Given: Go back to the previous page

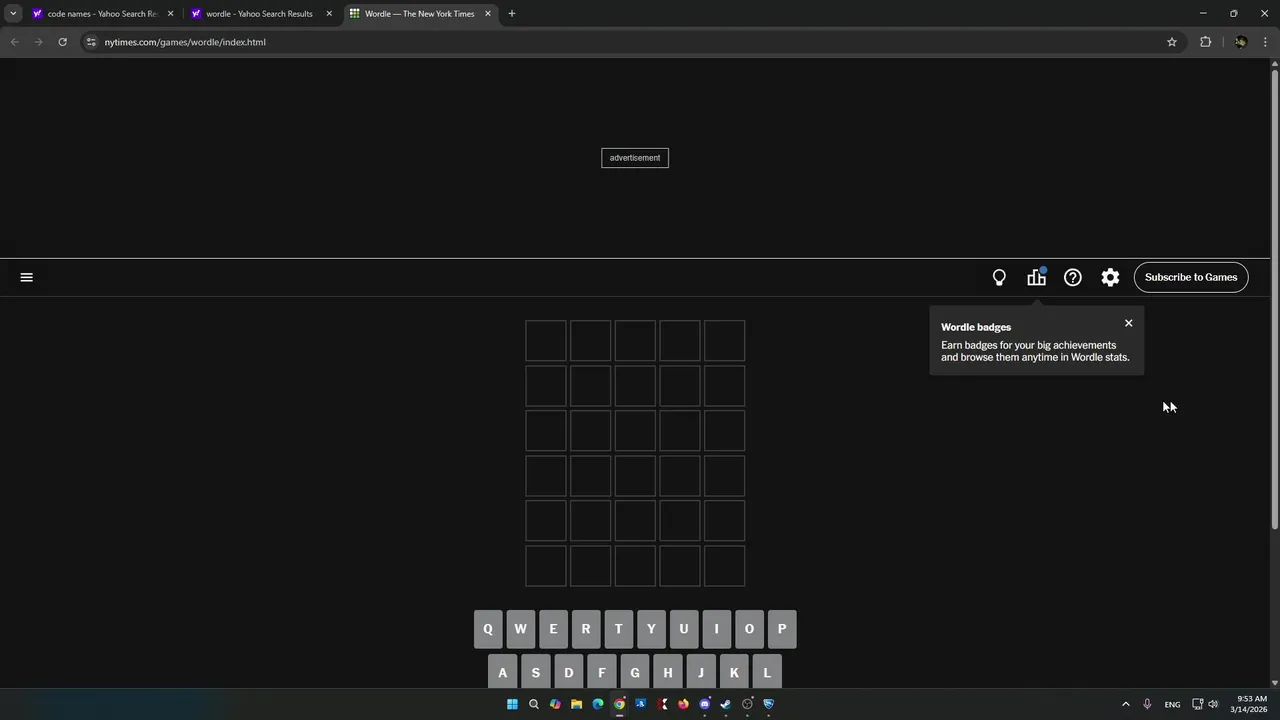Looking at the screenshot, I should click(x=14, y=42).
